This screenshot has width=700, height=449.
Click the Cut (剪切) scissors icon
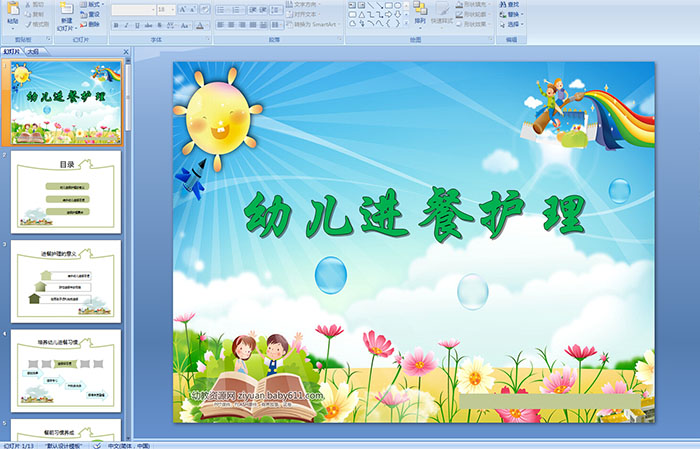point(28,5)
